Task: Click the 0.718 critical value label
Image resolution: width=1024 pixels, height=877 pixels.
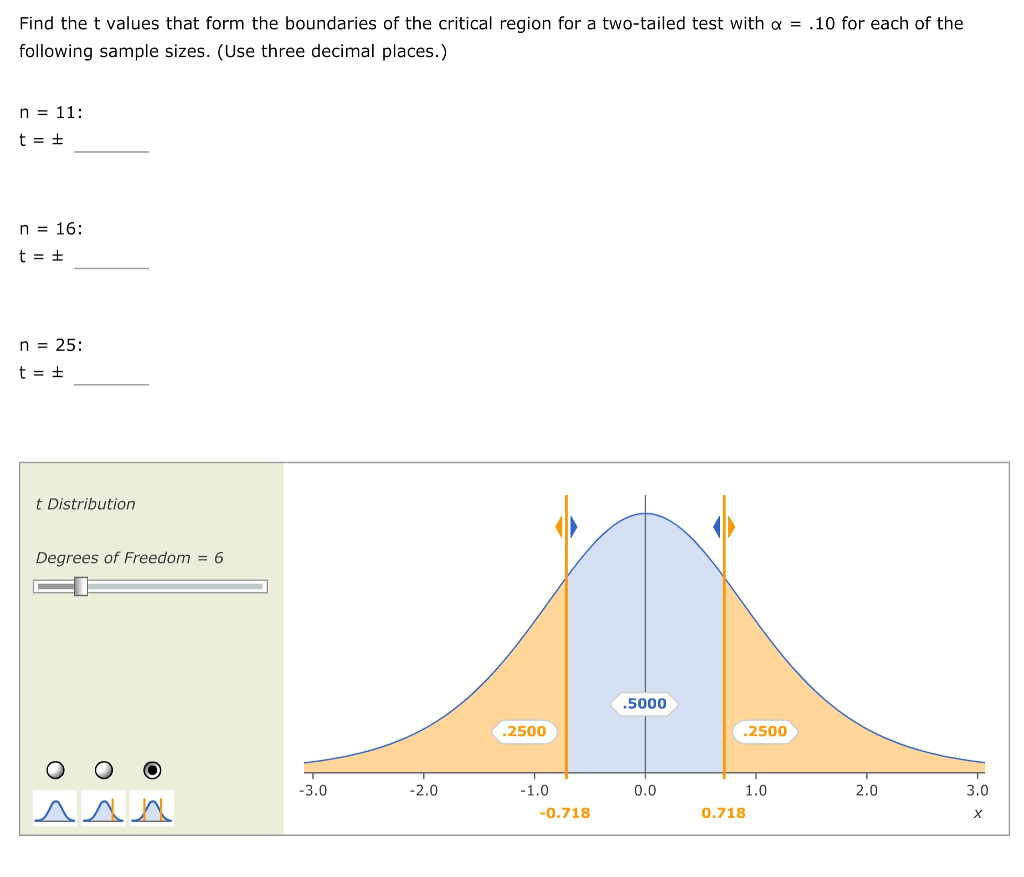Action: [723, 813]
